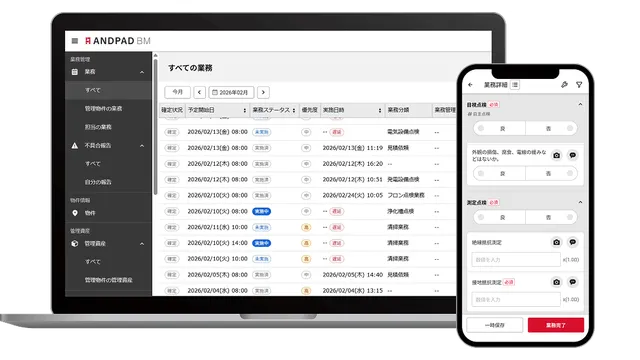Click the sidebar vertical scrollbar thumb
Screen dimensions: 640x360
pos(155,127)
